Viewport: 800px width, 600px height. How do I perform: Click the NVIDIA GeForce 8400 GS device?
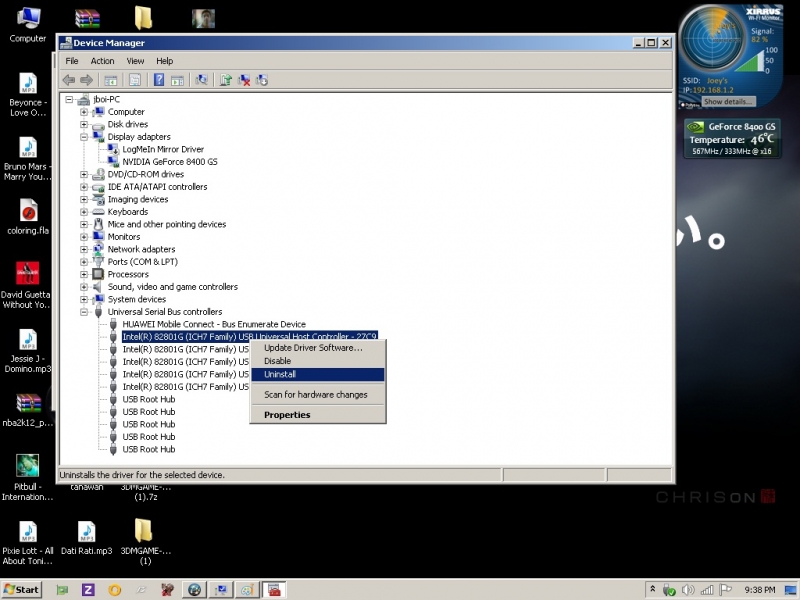(x=168, y=162)
